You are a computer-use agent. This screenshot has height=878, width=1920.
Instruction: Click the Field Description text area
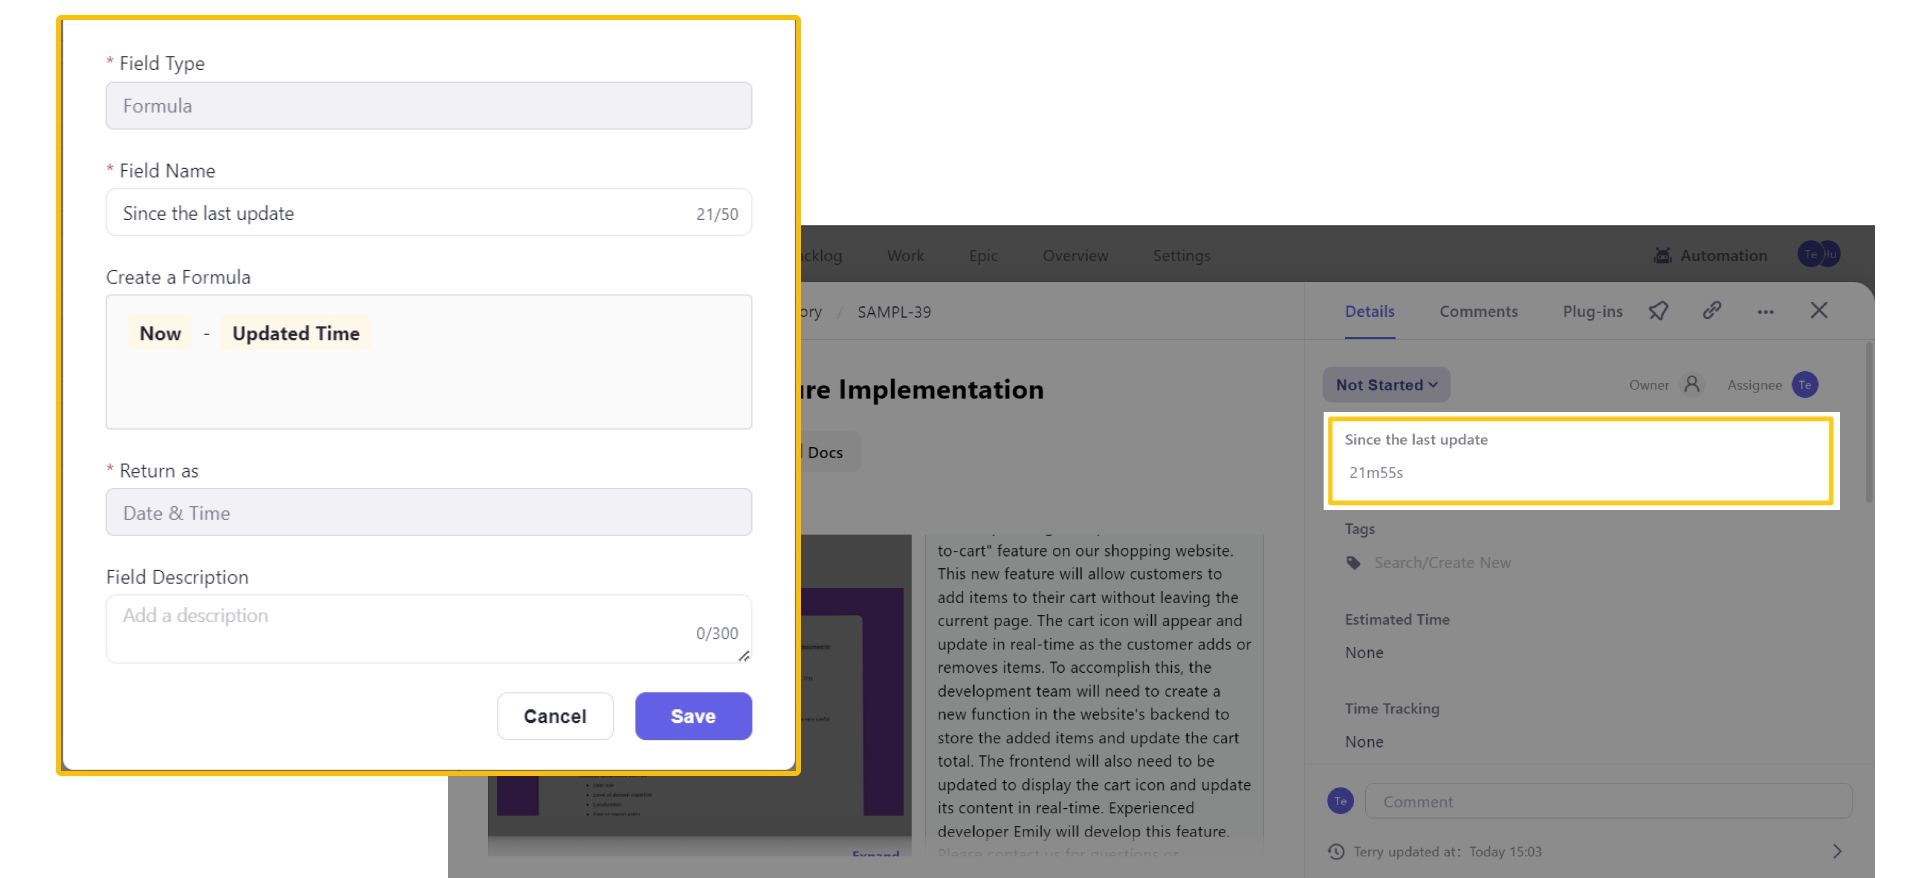coord(400,628)
